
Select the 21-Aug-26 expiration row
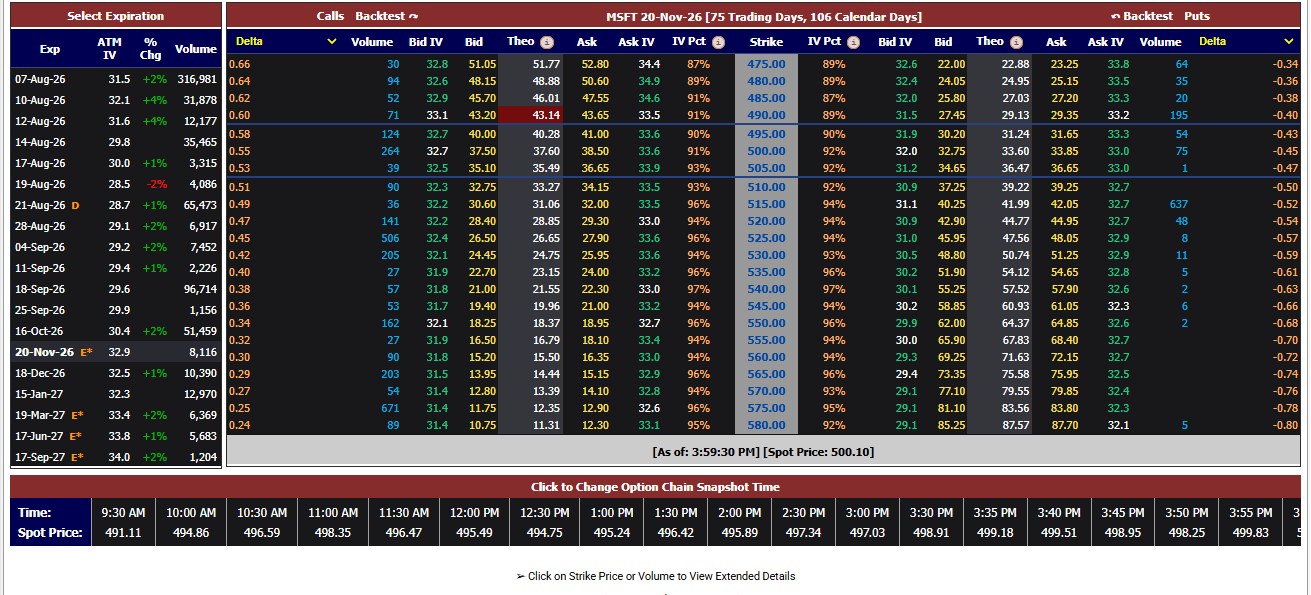(116, 205)
